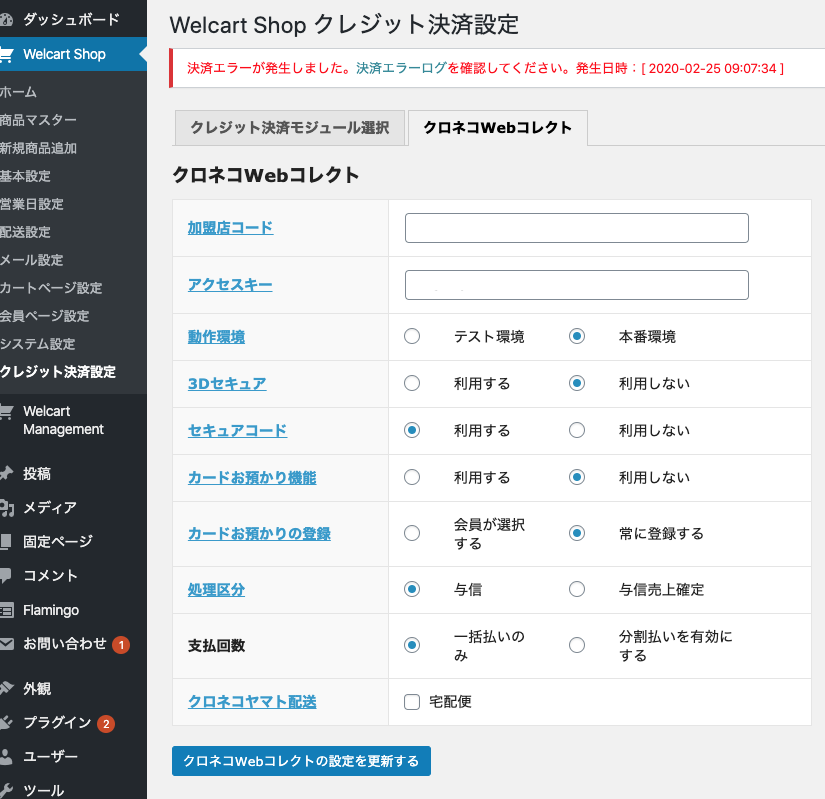
Task: Click the セキュアコード help link
Action: [x=238, y=430]
